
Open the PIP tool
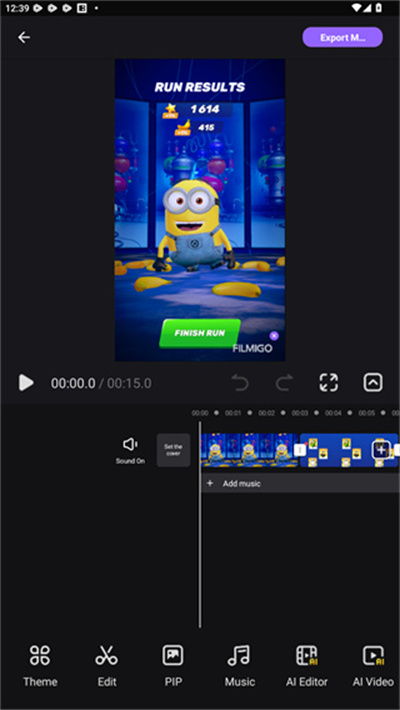(173, 666)
